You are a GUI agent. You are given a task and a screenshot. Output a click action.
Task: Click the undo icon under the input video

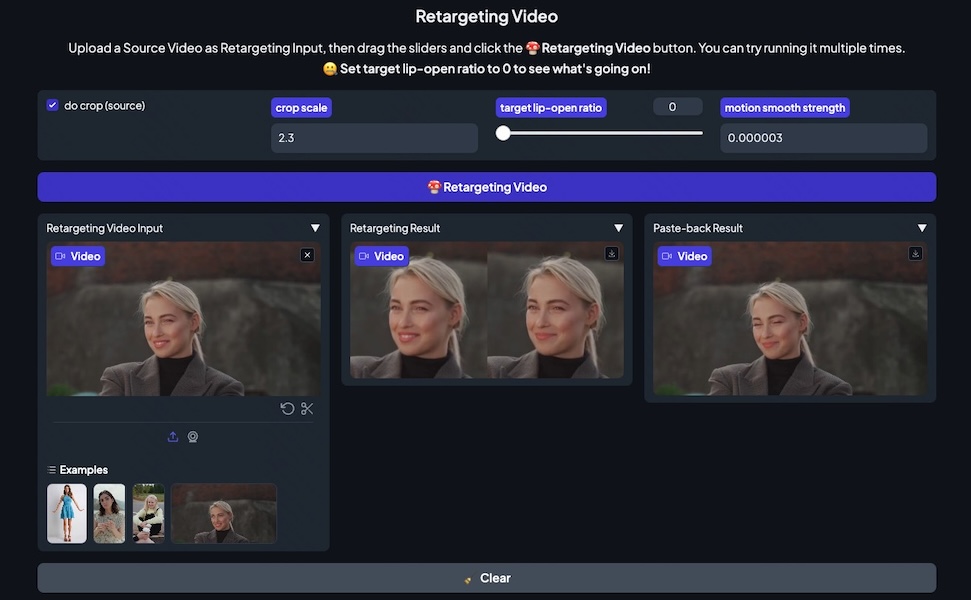coord(287,408)
